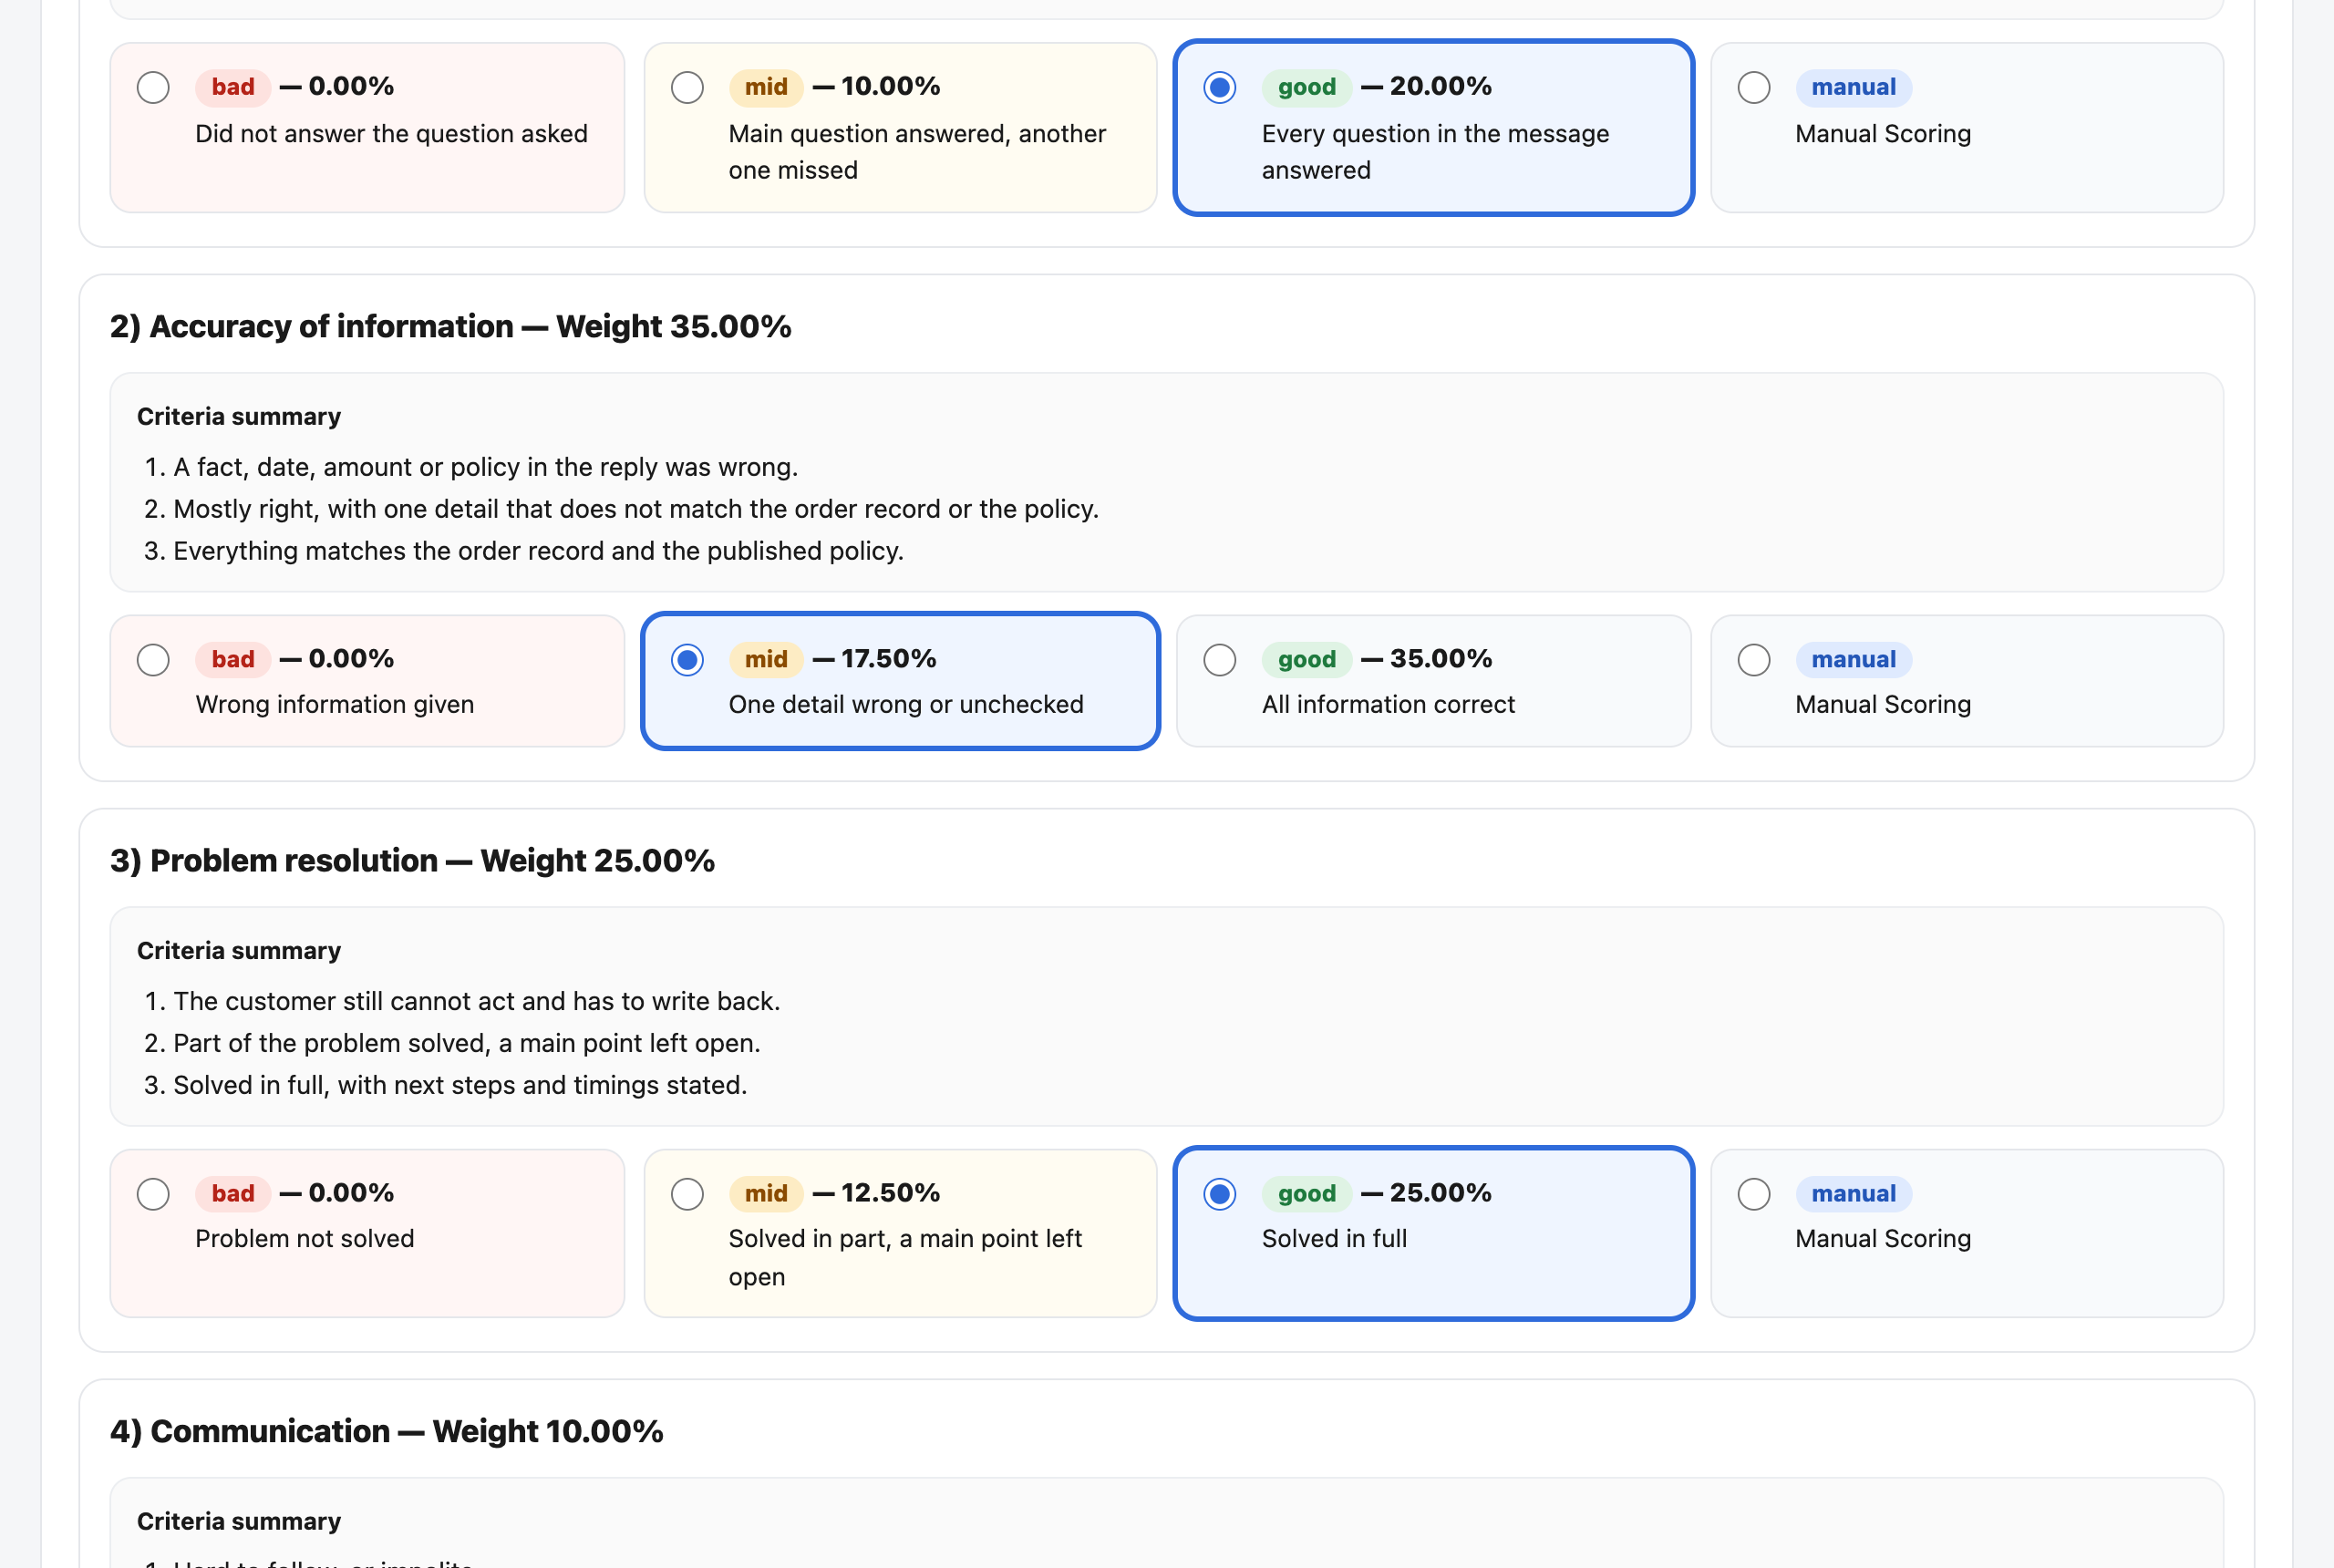This screenshot has width=2334, height=1568.
Task: Click heading "2) Accuracy of information — Weight 35.00%"
Action: point(451,326)
